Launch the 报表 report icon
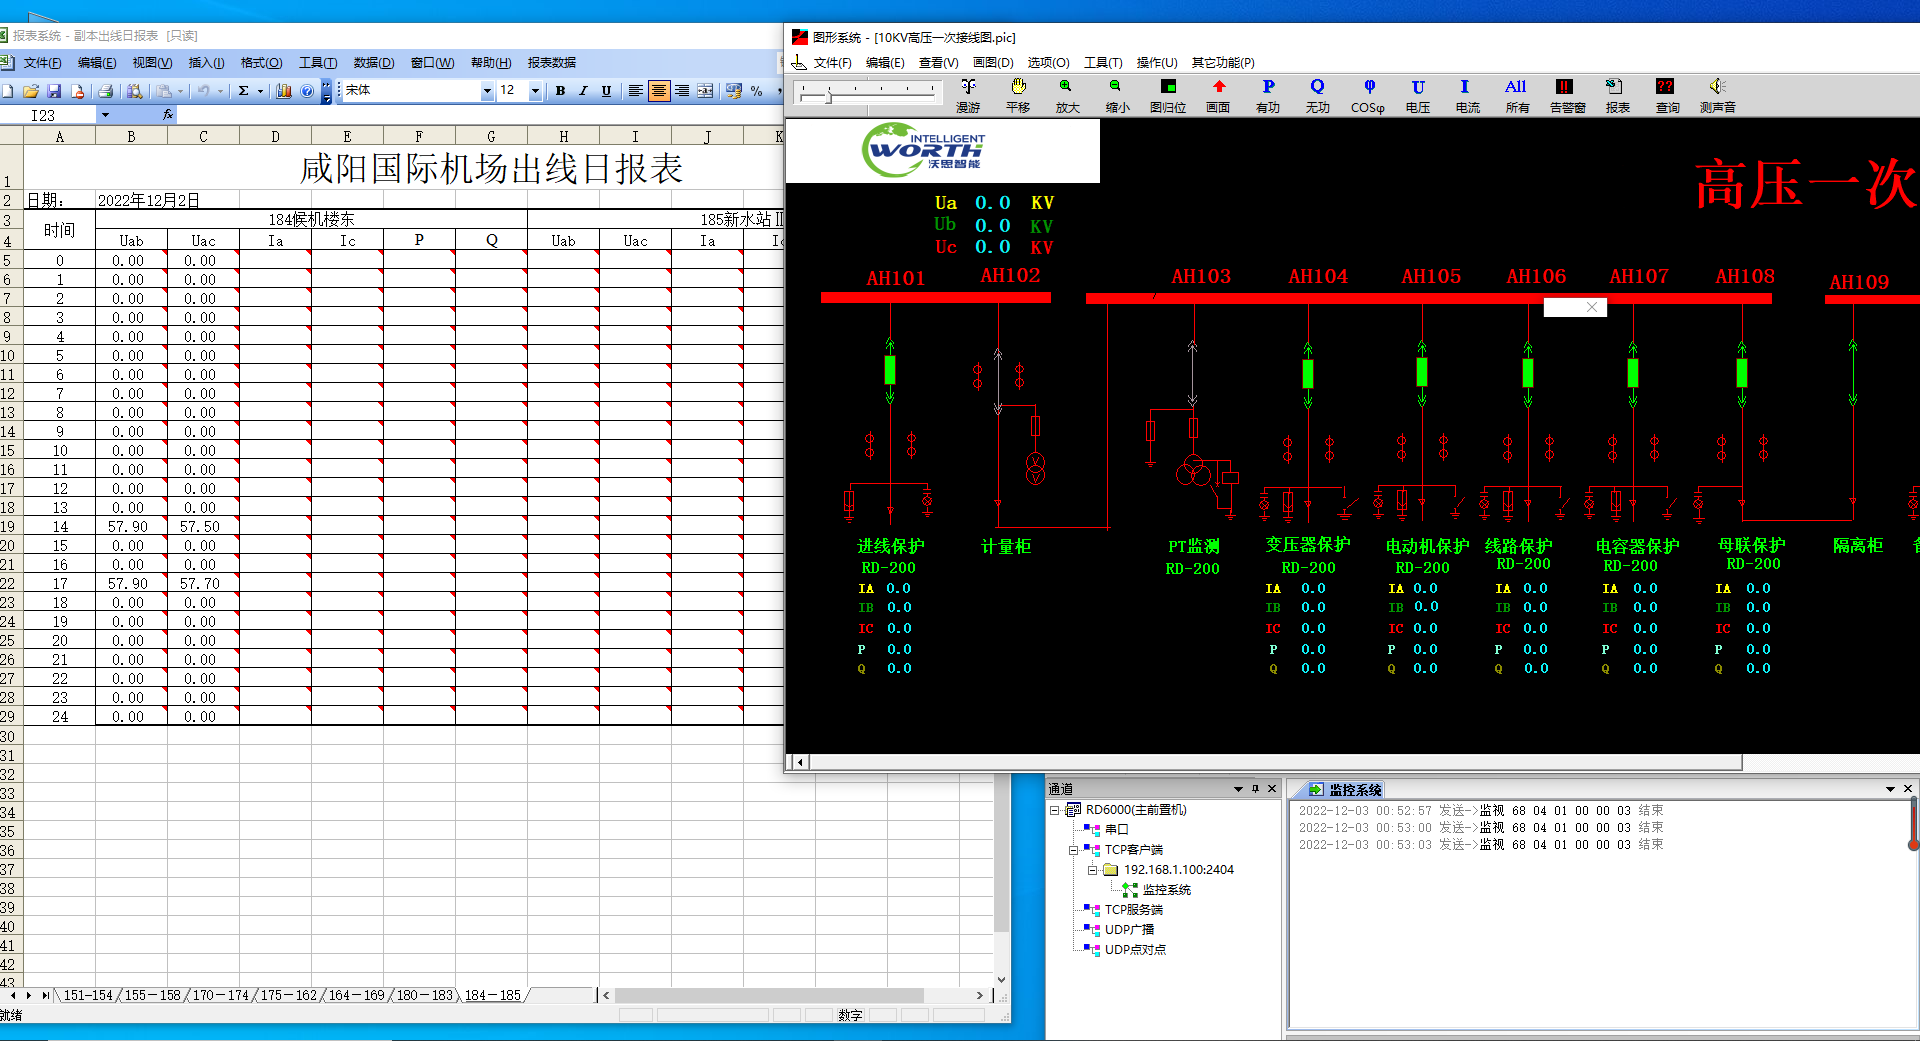 1616,95
